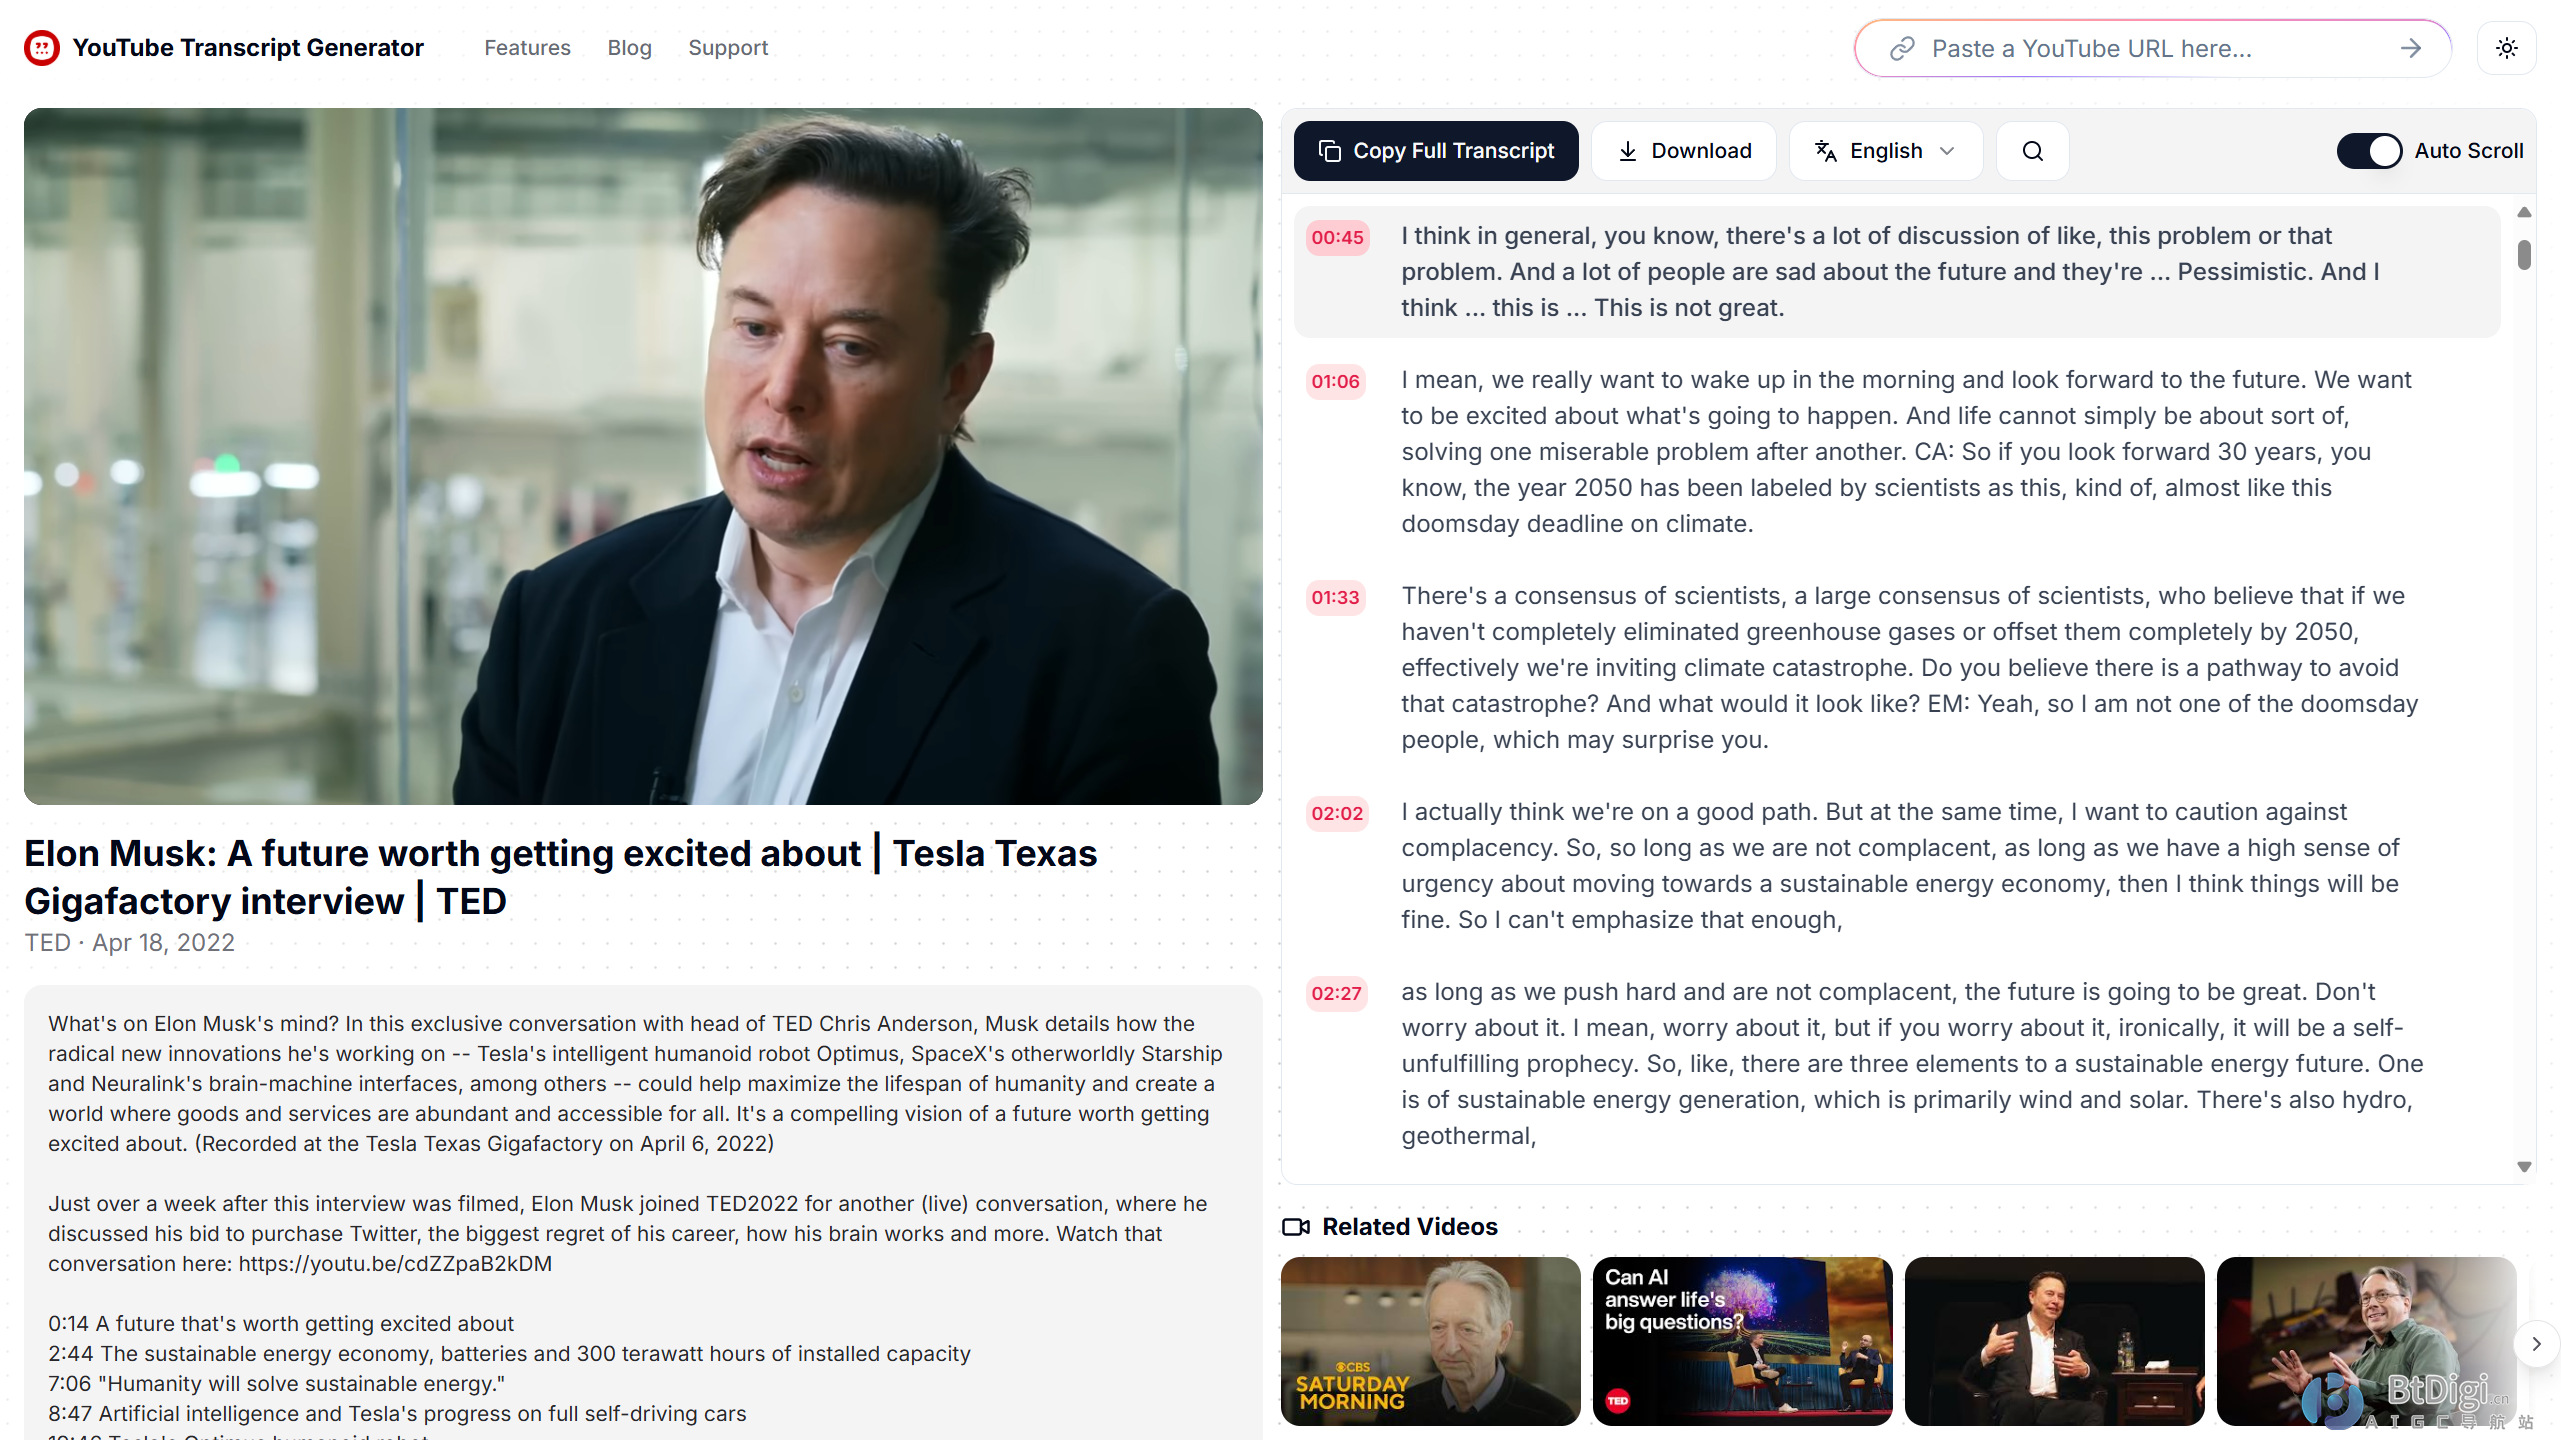
Task: Expand the English language dropdown
Action: tap(1885, 151)
